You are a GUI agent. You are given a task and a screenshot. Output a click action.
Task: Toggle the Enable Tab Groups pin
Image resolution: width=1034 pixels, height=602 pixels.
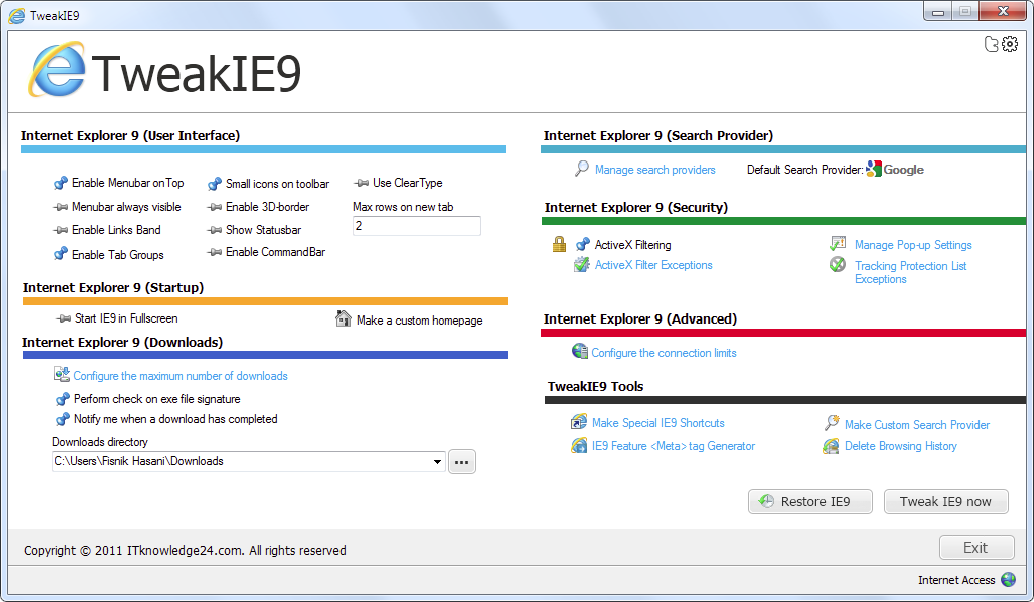click(x=61, y=253)
